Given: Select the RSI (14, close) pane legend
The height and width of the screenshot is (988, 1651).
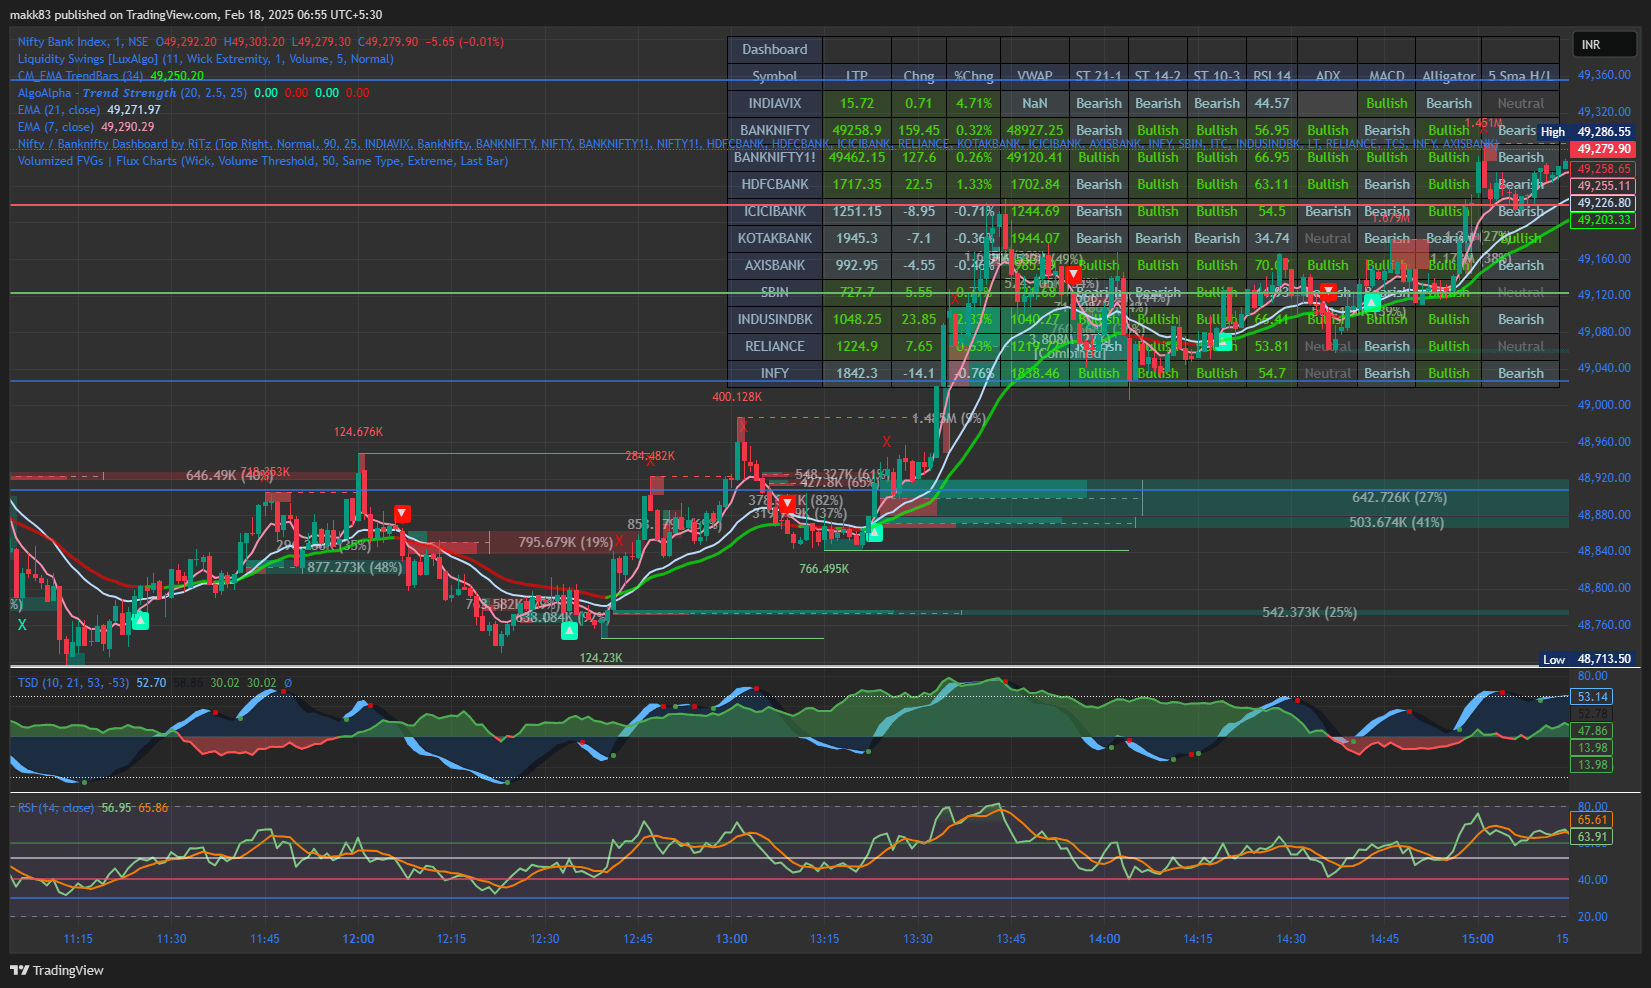Looking at the screenshot, I should [x=56, y=808].
